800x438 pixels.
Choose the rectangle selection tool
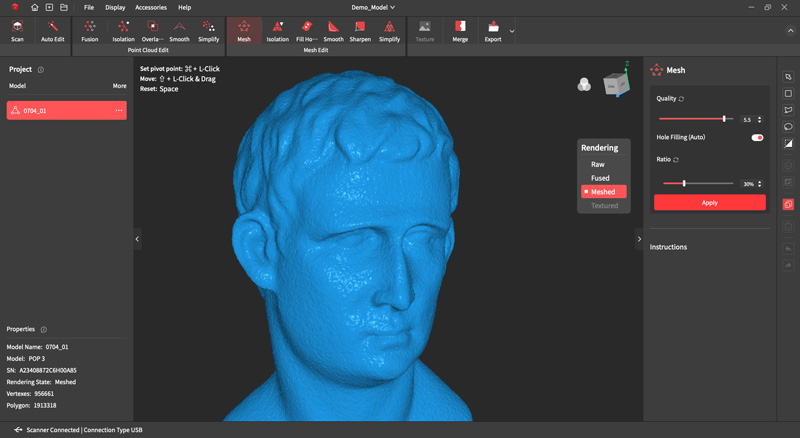click(788, 93)
